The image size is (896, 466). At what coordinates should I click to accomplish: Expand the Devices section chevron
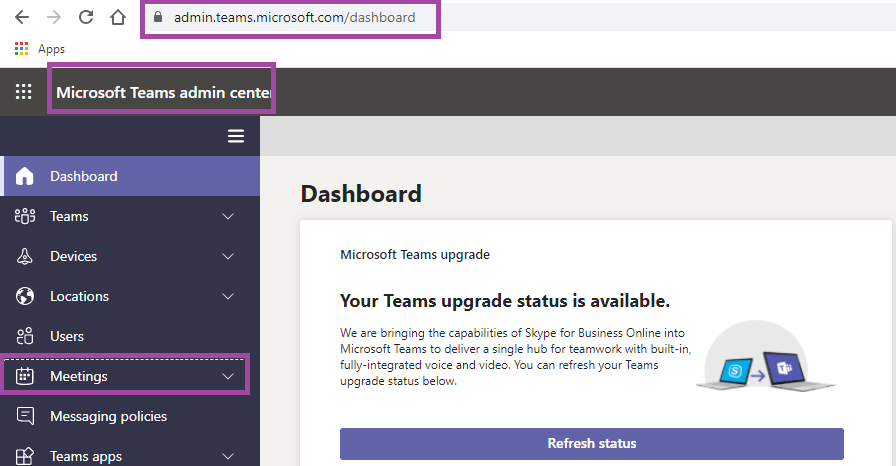tap(228, 256)
